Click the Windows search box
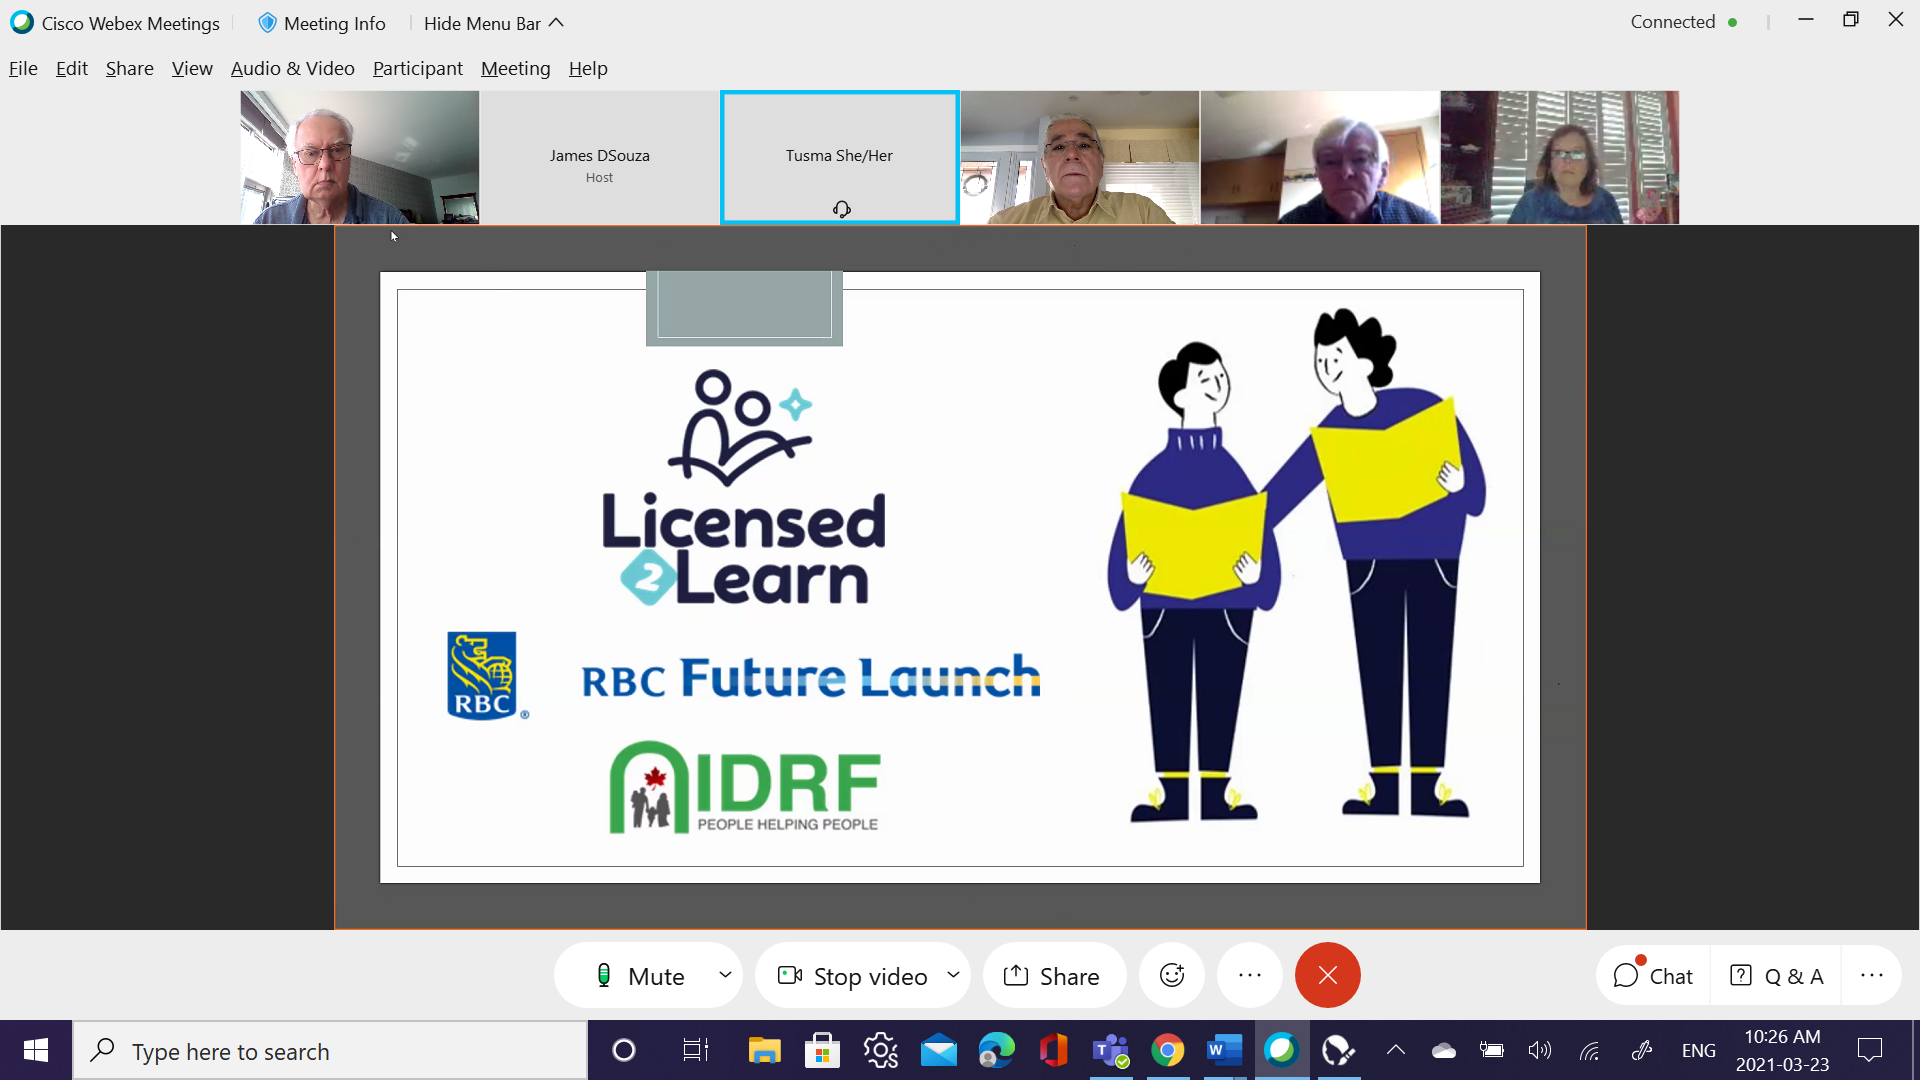 click(330, 1051)
